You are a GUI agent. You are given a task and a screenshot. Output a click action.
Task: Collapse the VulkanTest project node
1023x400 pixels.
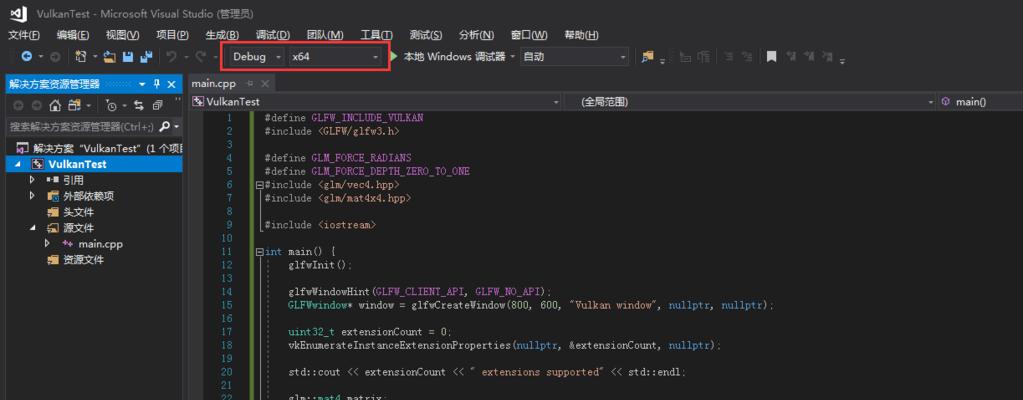(x=18, y=164)
